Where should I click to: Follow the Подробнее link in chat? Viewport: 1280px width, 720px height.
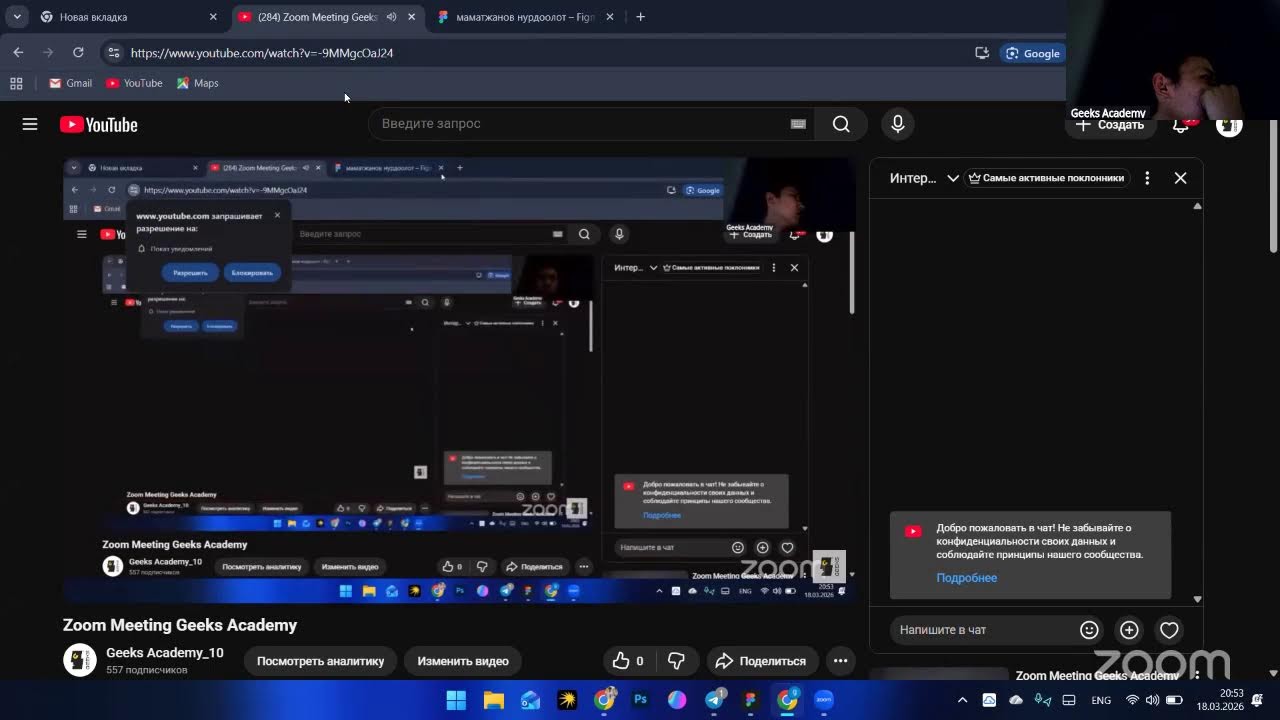pos(966,578)
